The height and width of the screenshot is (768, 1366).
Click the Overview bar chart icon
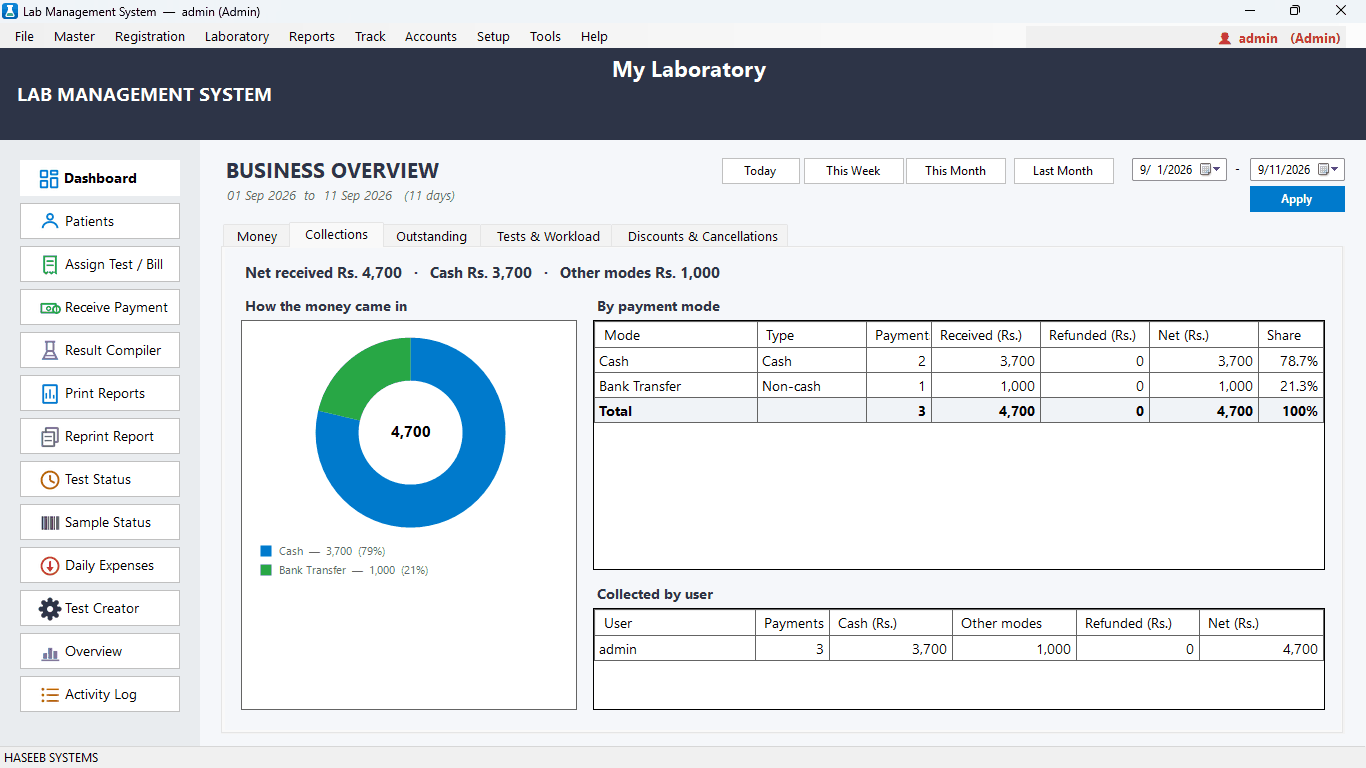[x=49, y=652]
